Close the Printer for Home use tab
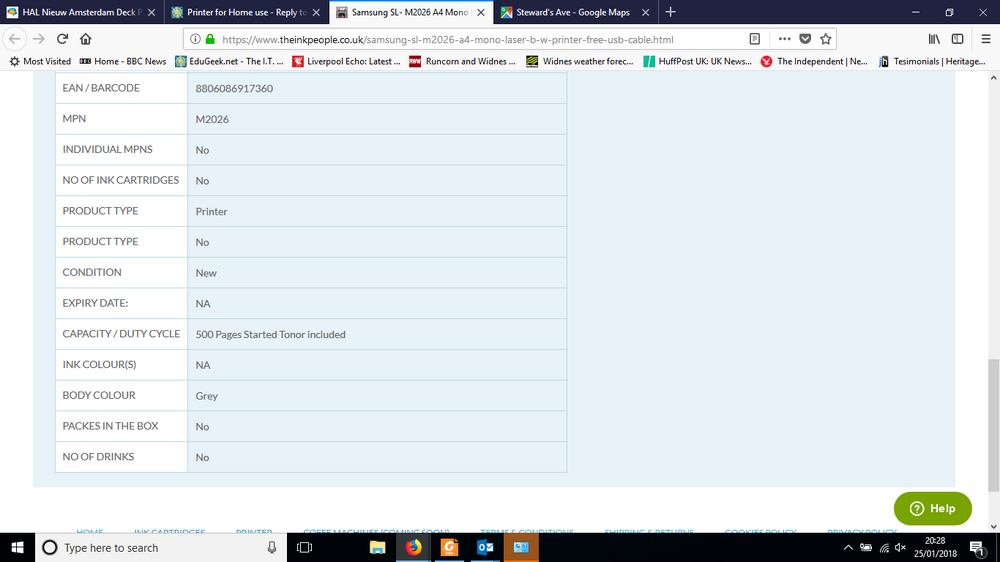The height and width of the screenshot is (562, 1000). coord(316,12)
